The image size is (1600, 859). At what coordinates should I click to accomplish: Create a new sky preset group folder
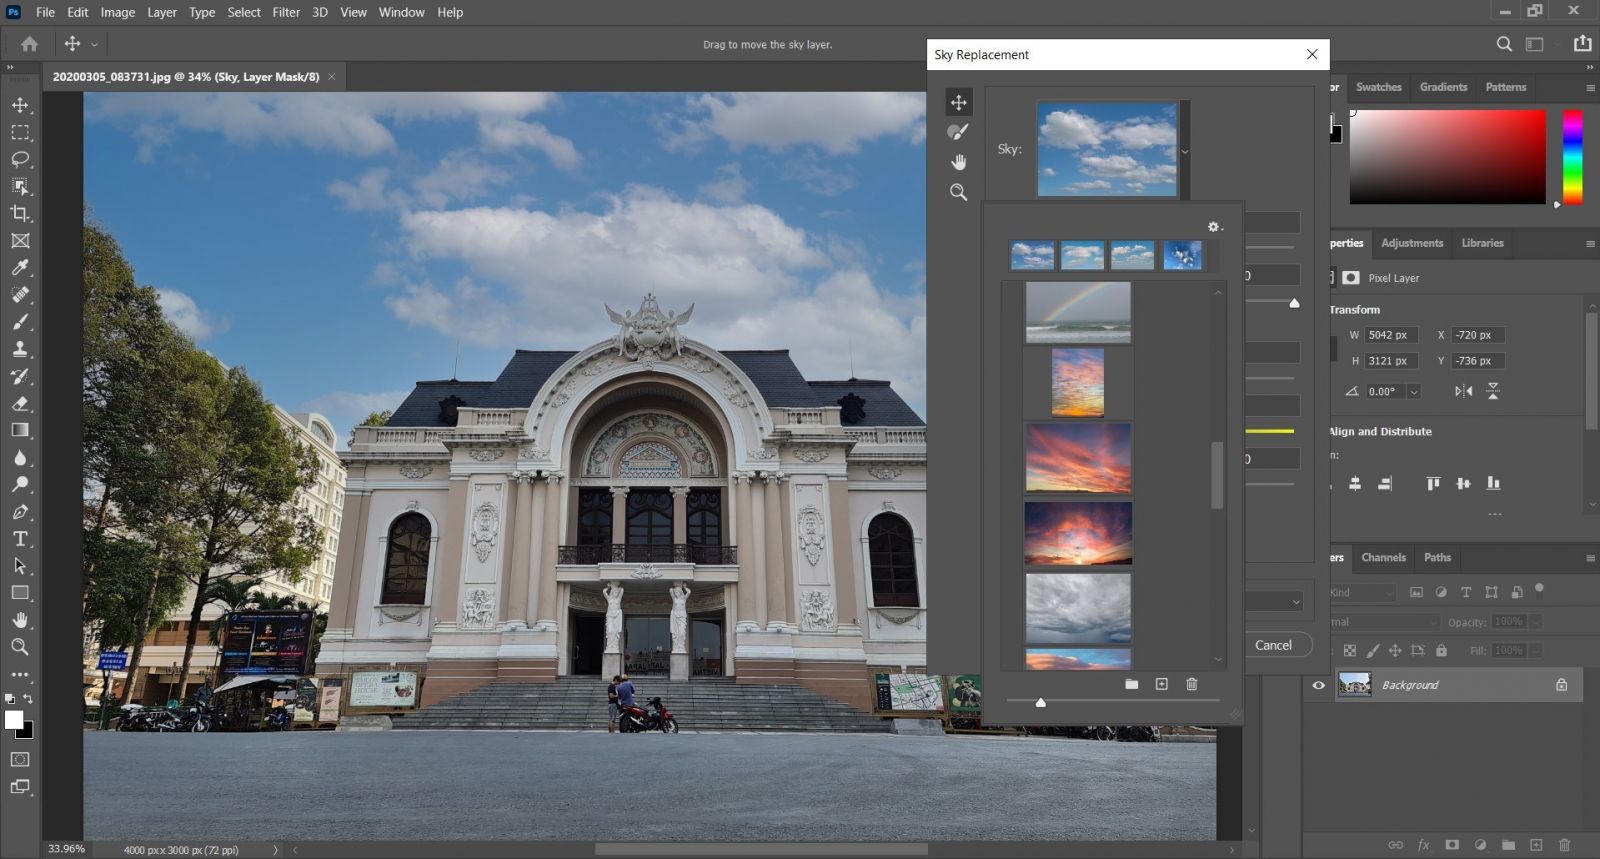click(x=1131, y=684)
